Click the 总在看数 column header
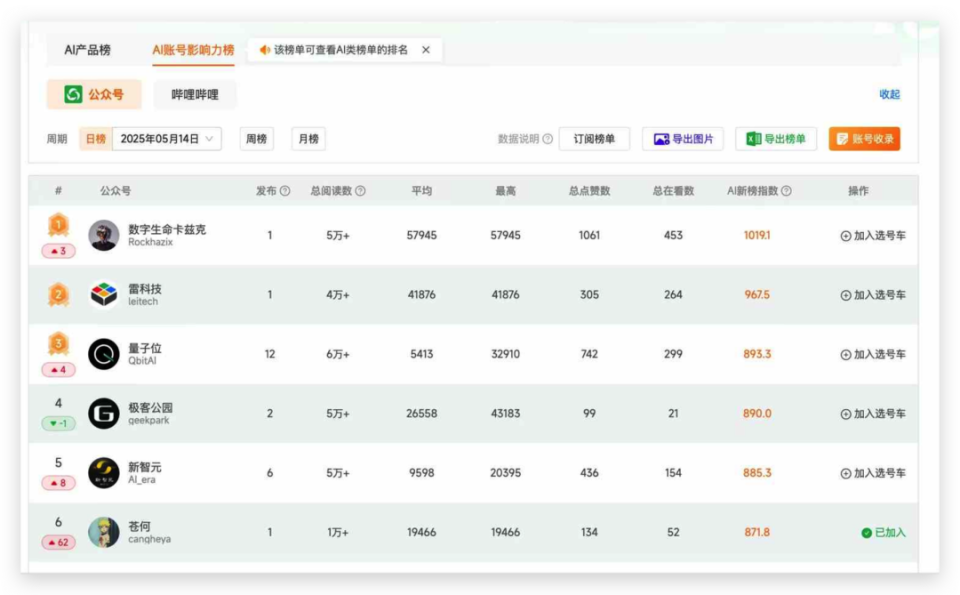 point(673,191)
